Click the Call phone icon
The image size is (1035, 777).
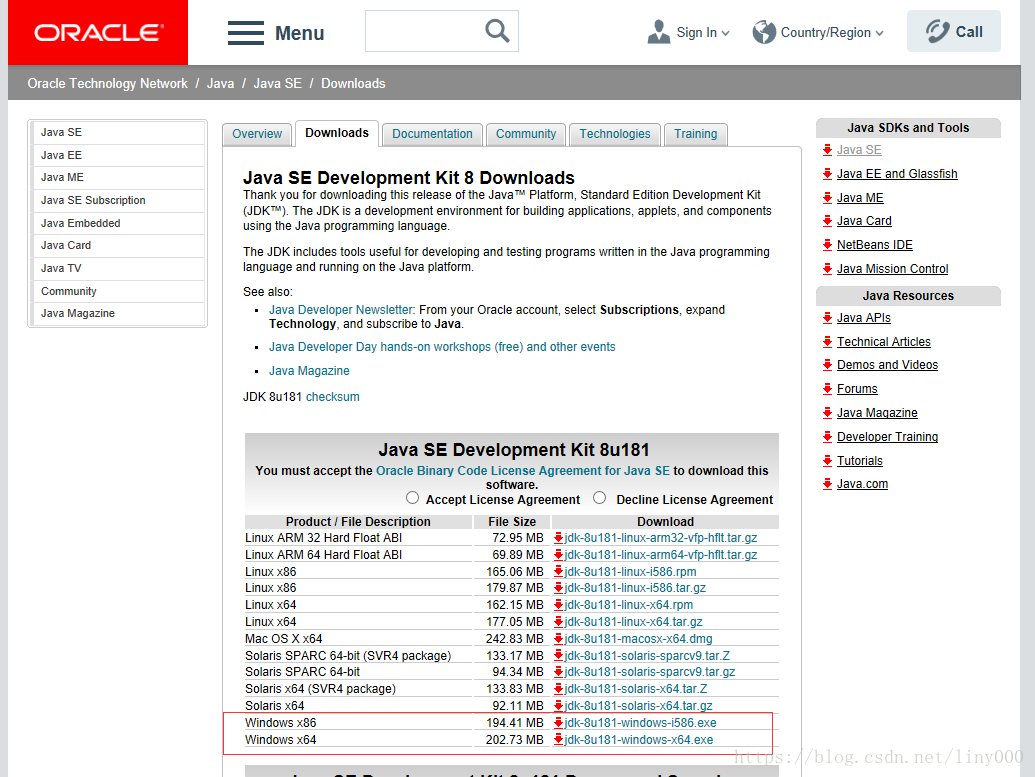pos(937,31)
